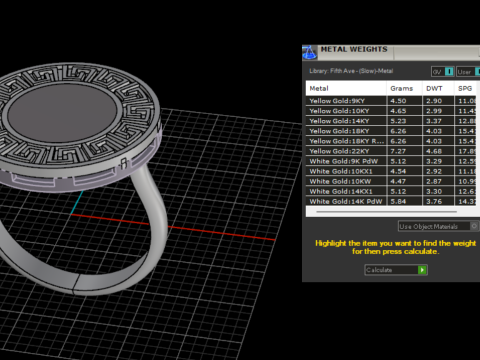Select the Yellow Gold:22KY row

391,151
